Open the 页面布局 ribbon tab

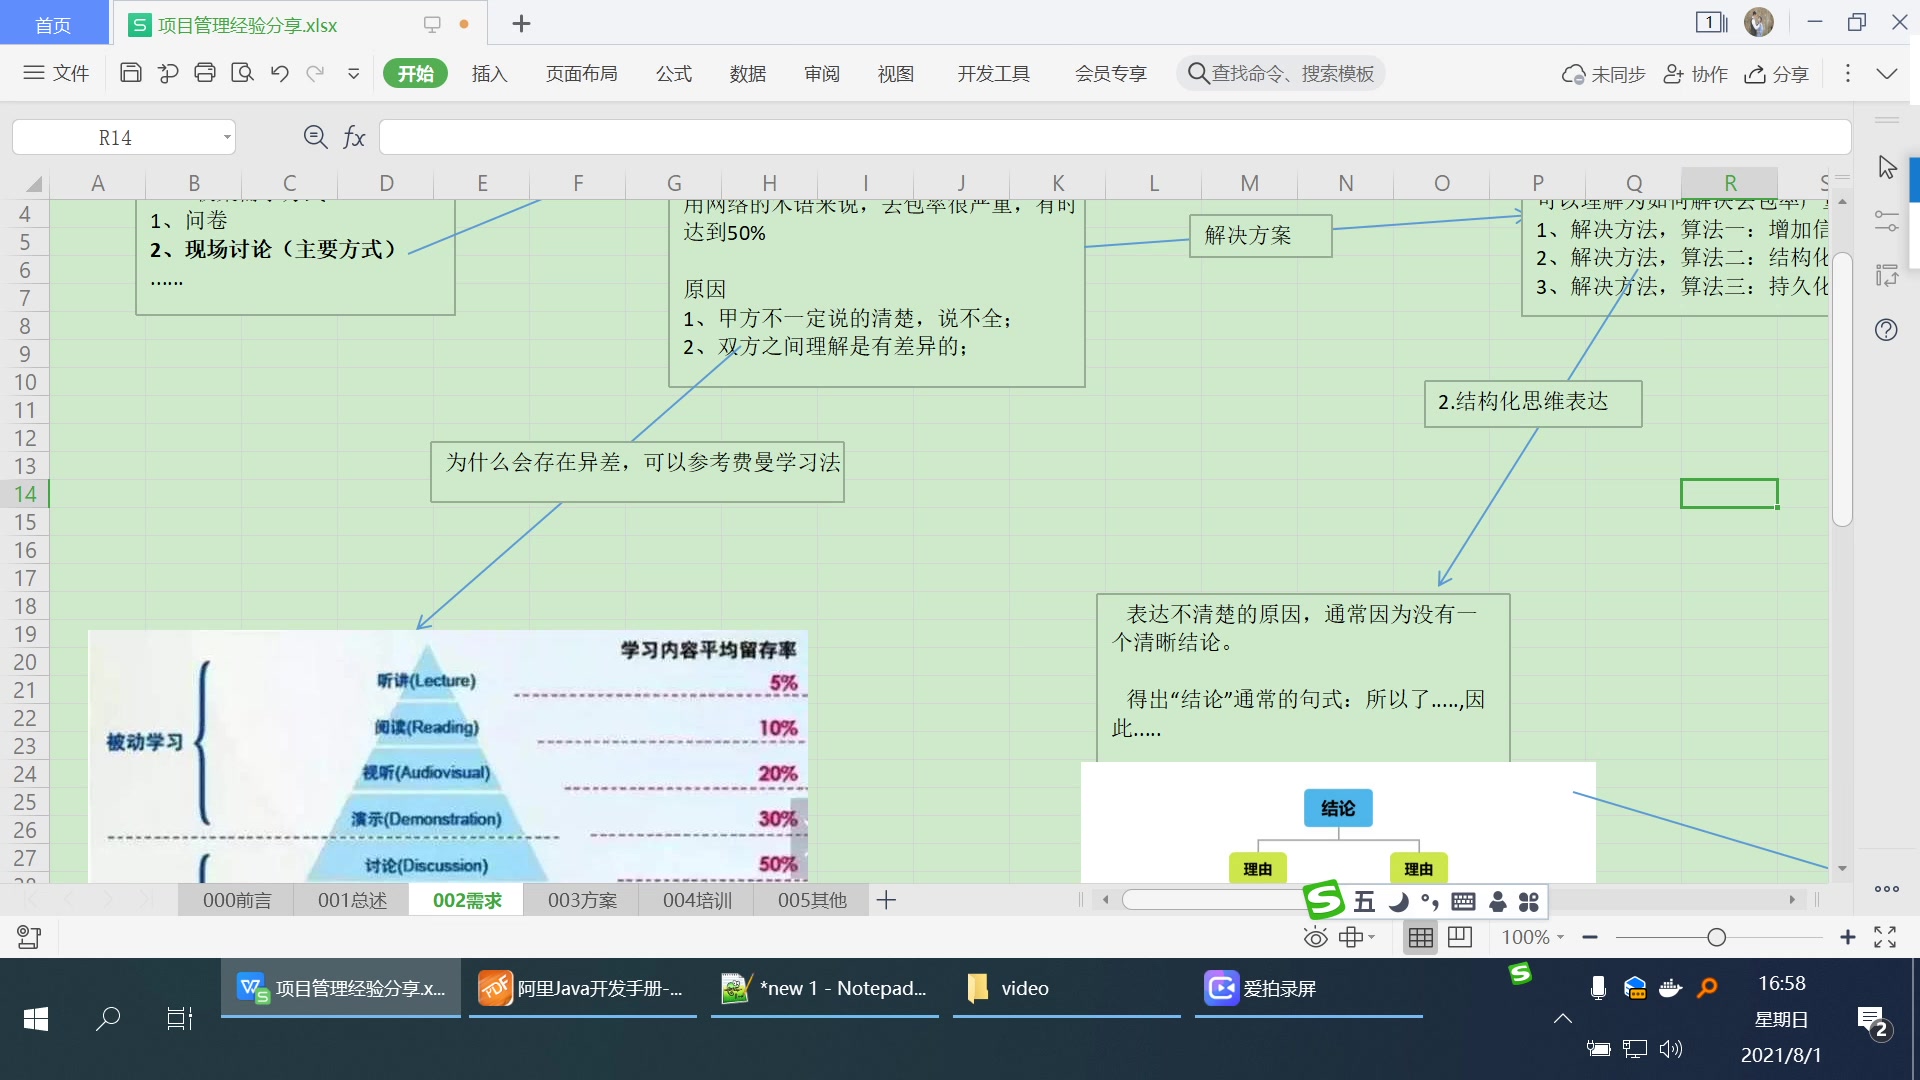(x=582, y=73)
